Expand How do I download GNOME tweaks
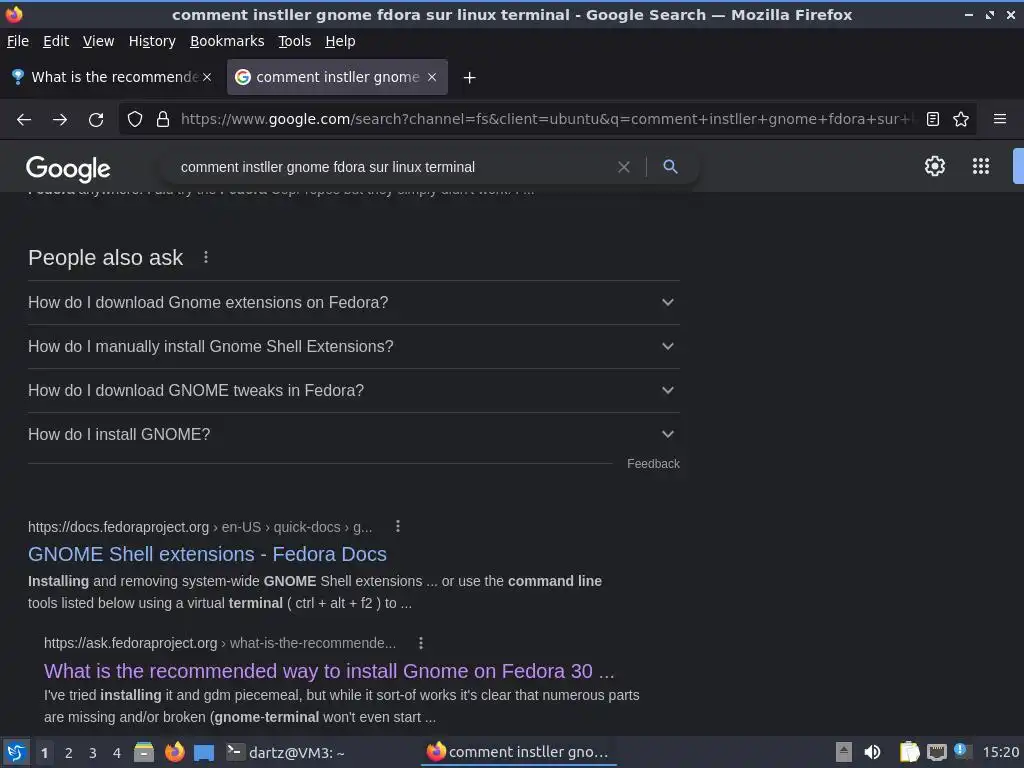This screenshot has height=768, width=1024. coord(353,390)
